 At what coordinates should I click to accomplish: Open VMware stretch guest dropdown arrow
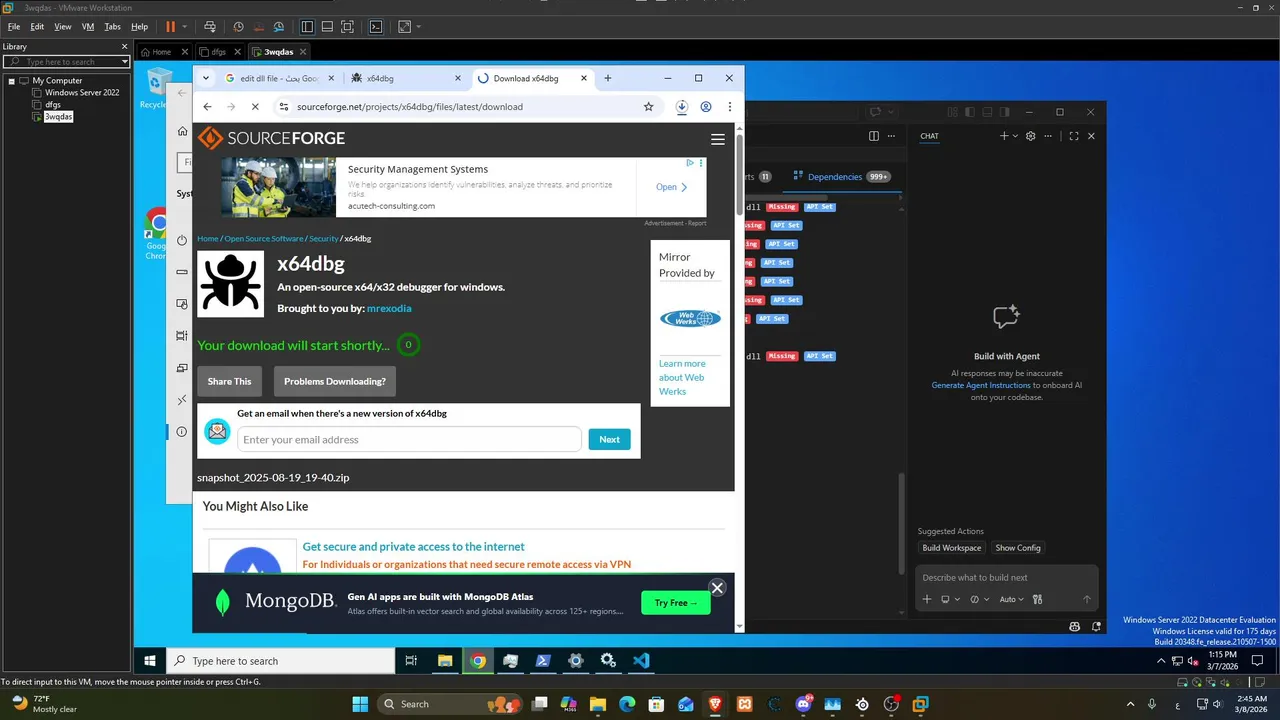(418, 27)
